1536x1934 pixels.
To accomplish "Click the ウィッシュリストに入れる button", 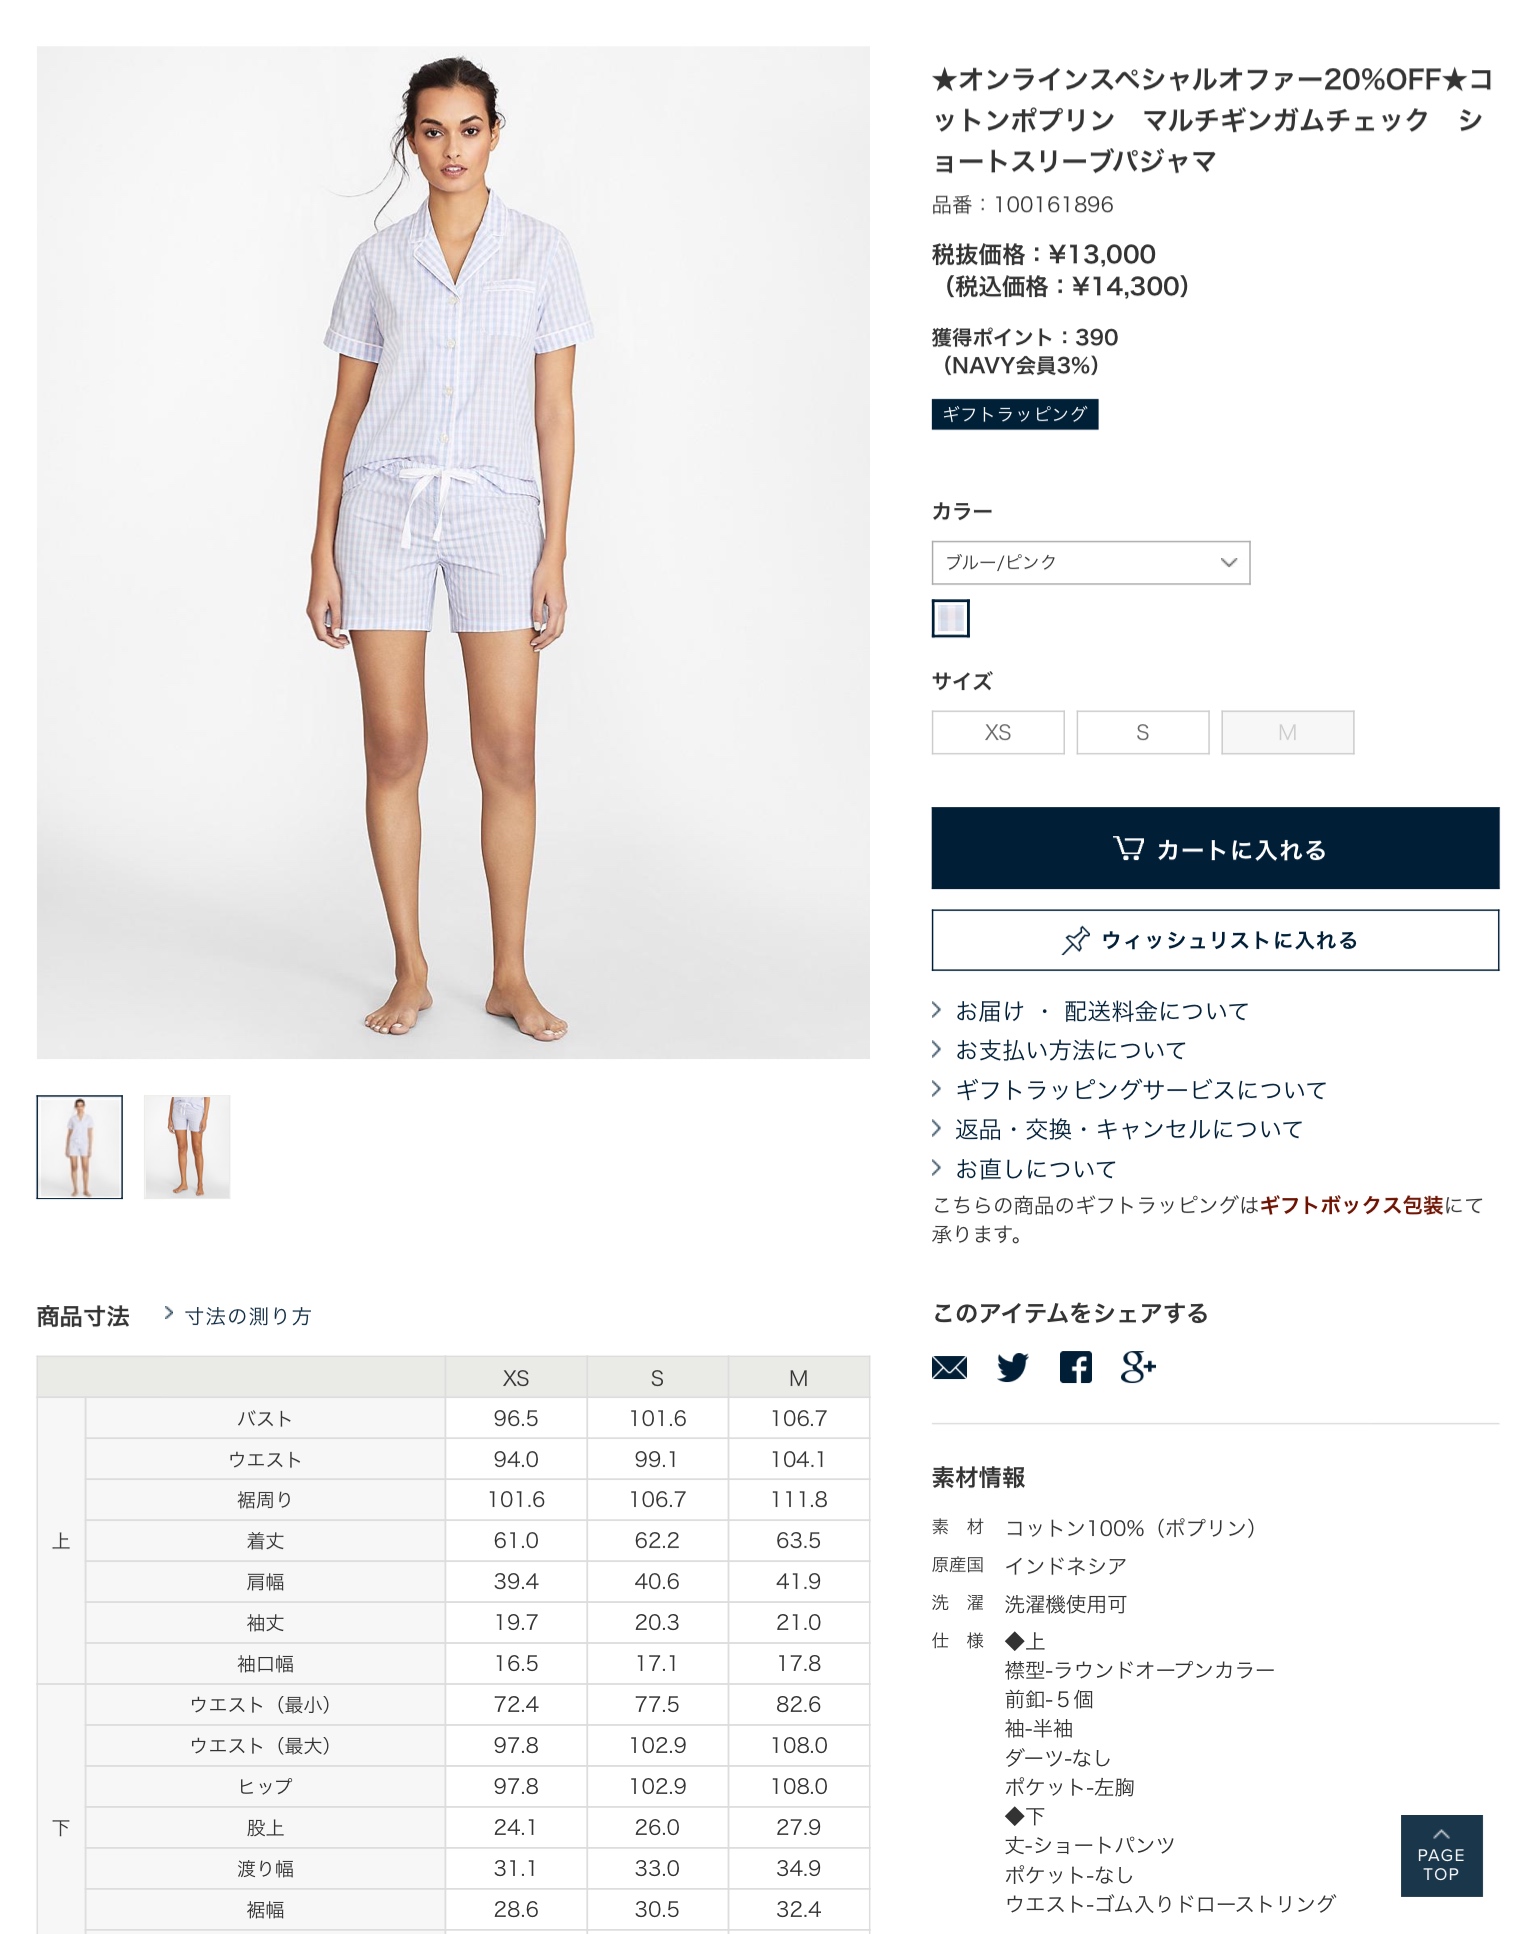I will click(x=1215, y=940).
